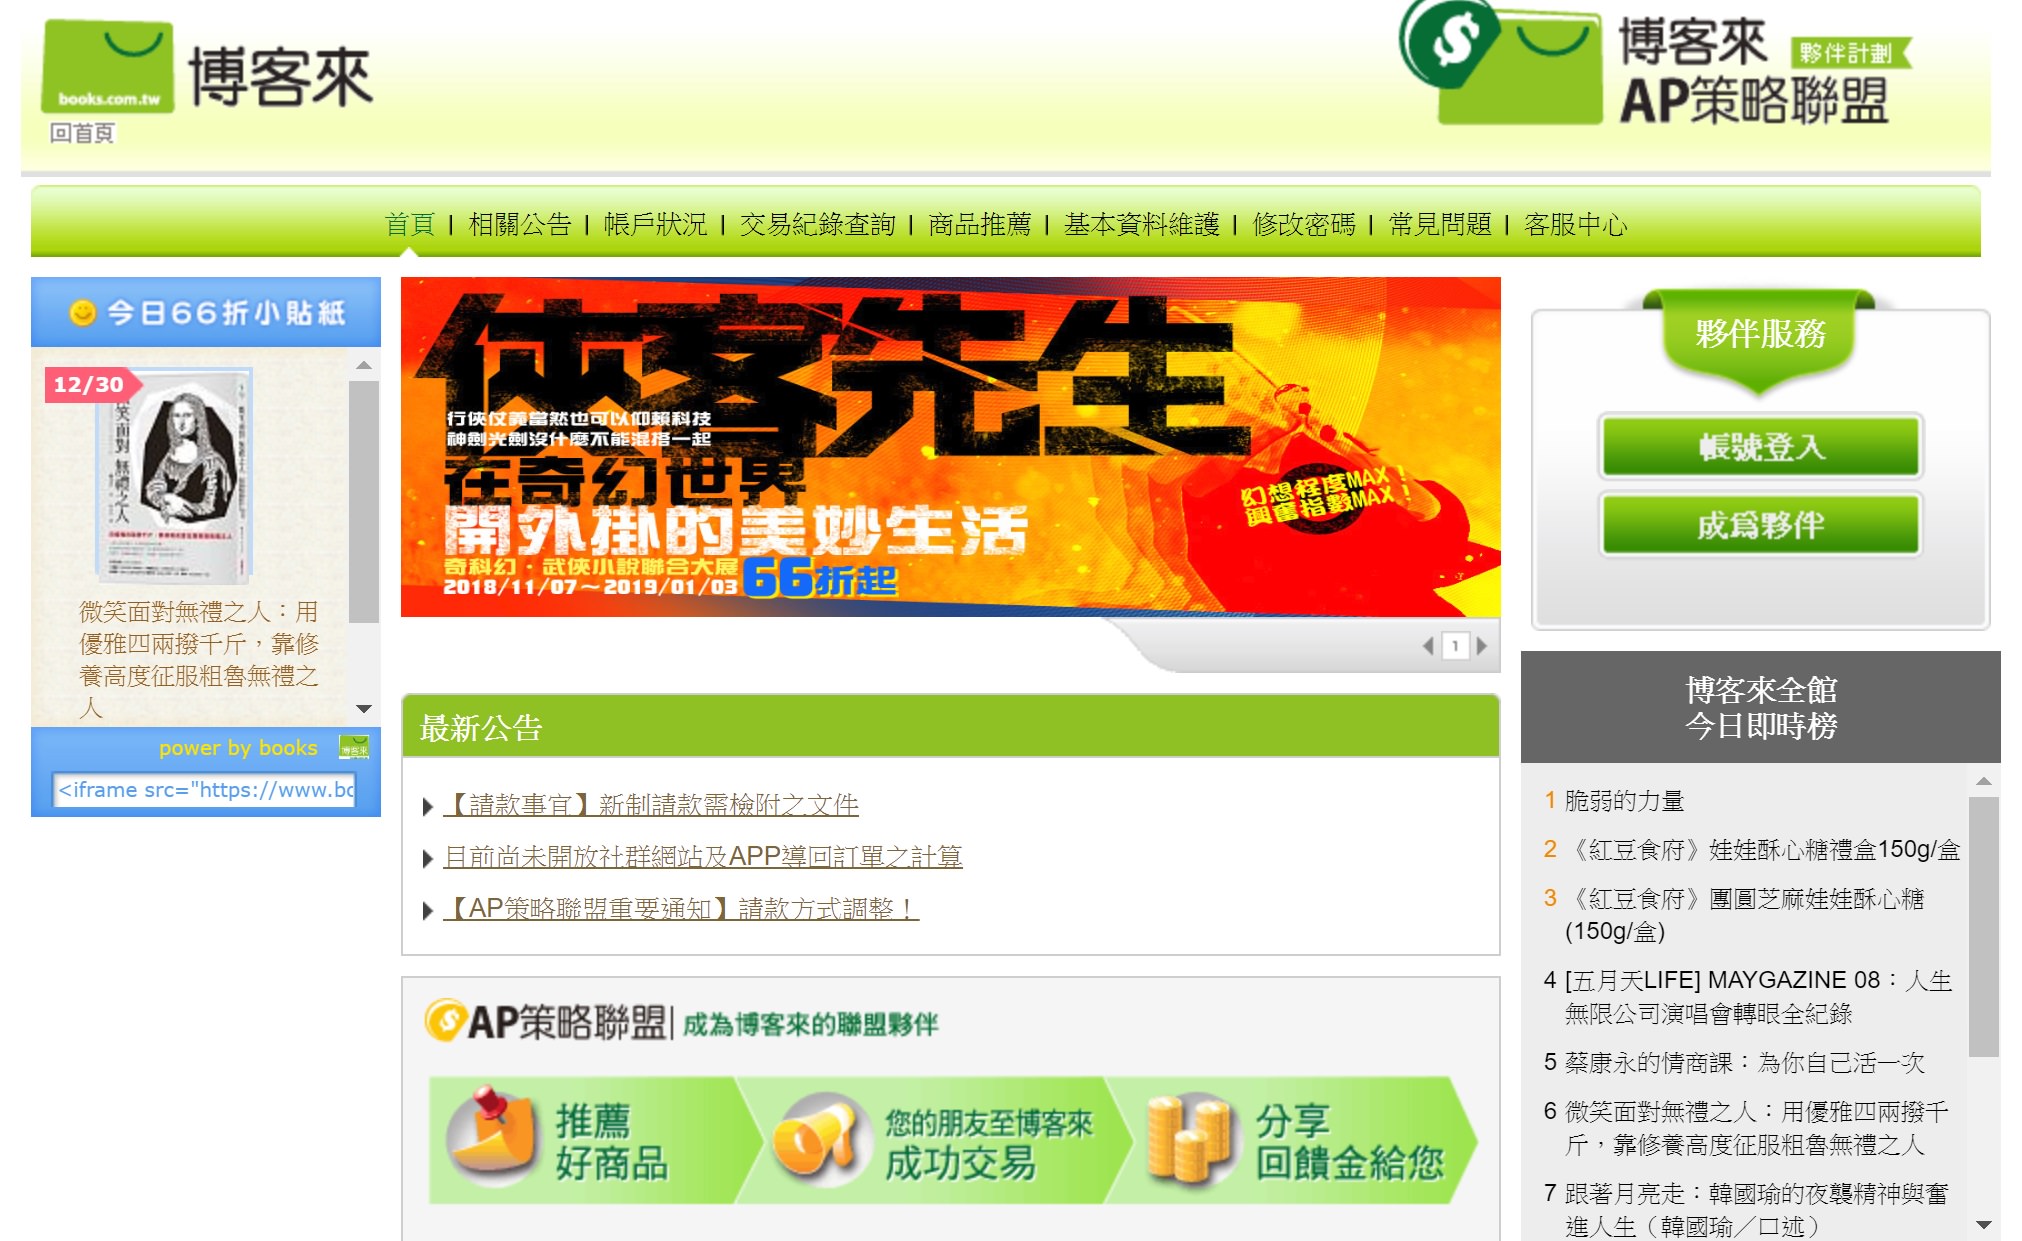Click the ranking list vertical scrollbar thumb

pos(1984,926)
